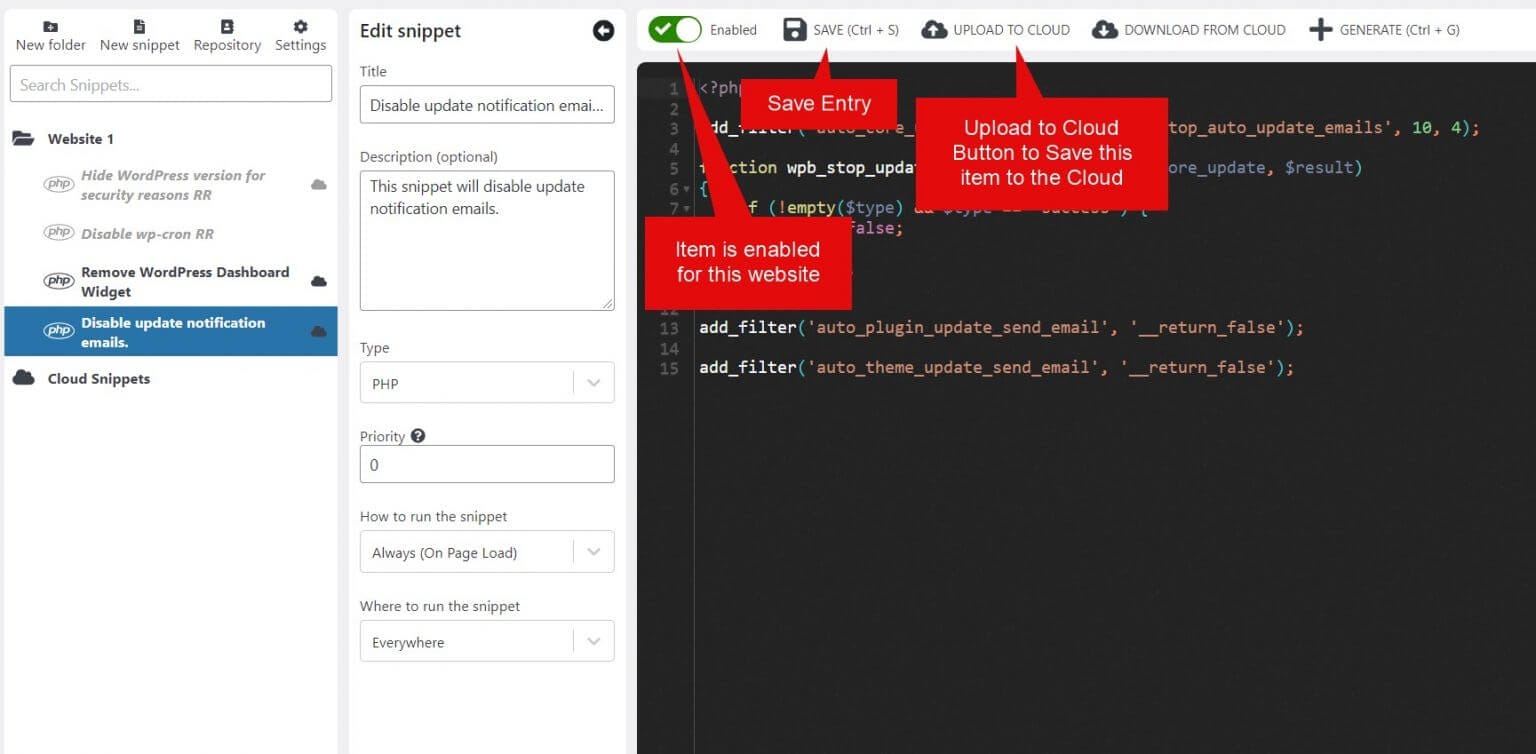Click the New folder icon
This screenshot has height=754, width=1536.
(50, 28)
